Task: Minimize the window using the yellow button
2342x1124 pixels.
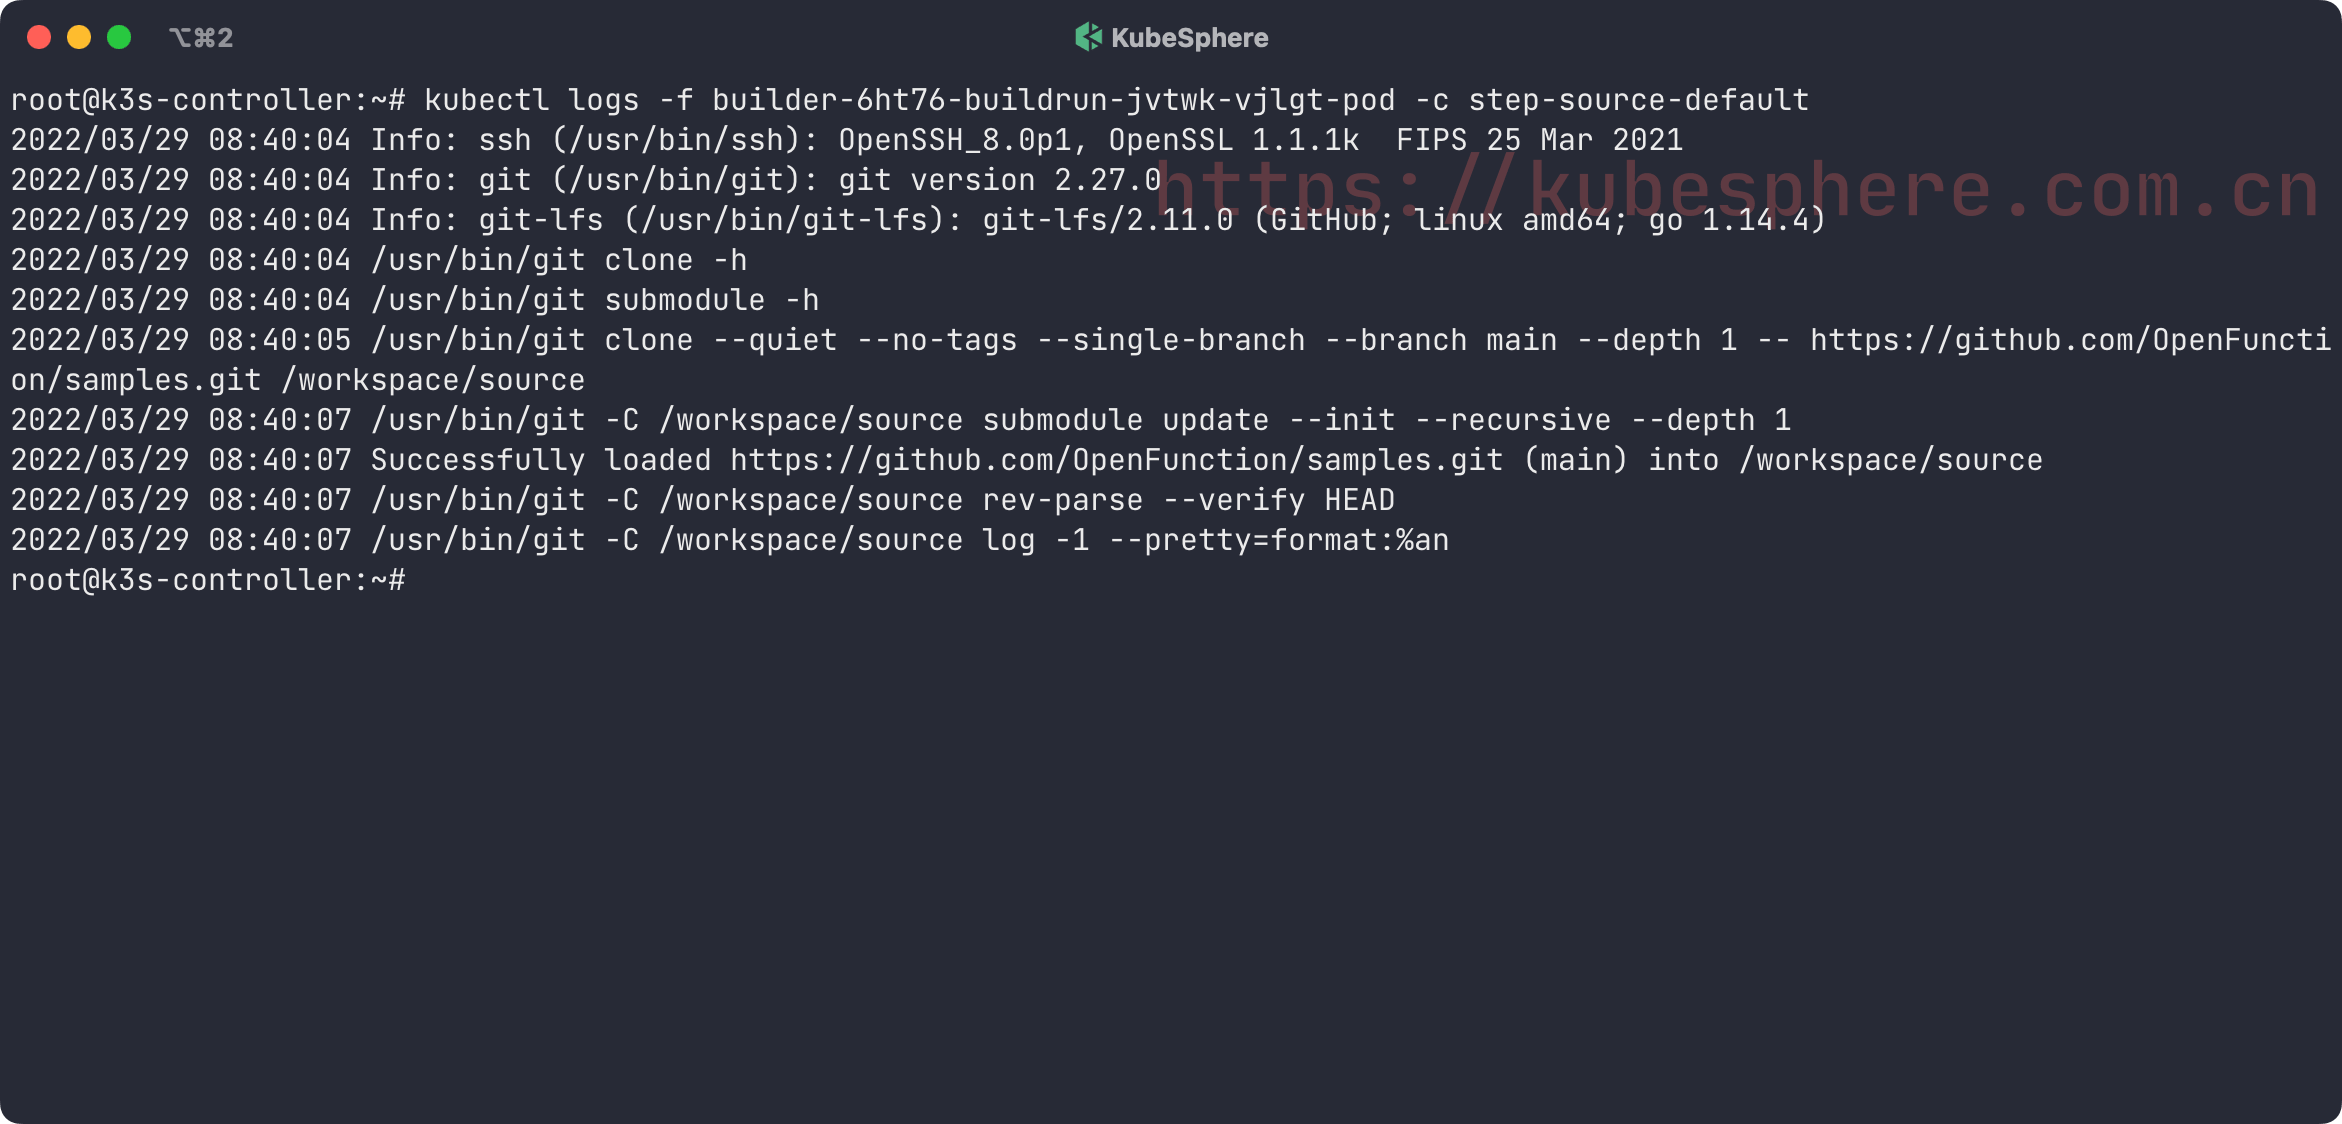Action: 79,38
